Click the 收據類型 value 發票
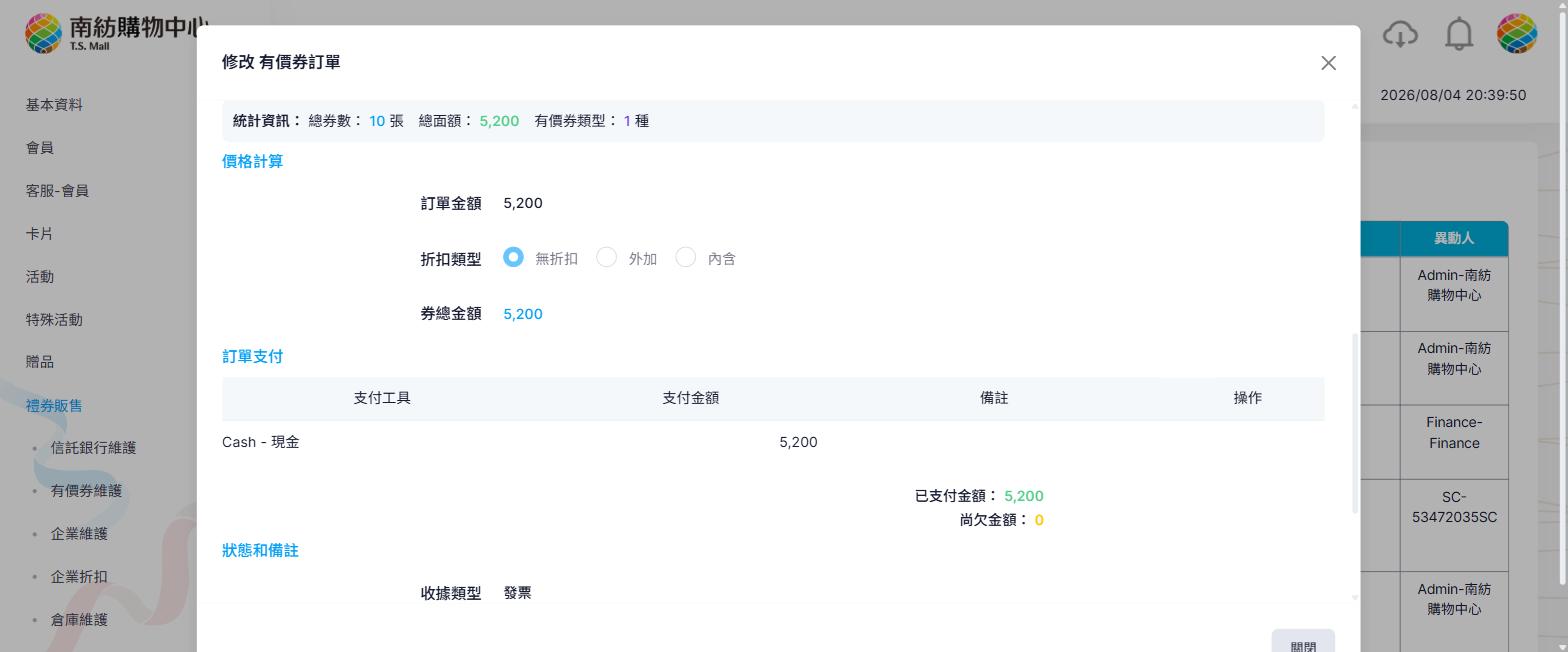Image resolution: width=1568 pixels, height=652 pixels. [x=517, y=593]
